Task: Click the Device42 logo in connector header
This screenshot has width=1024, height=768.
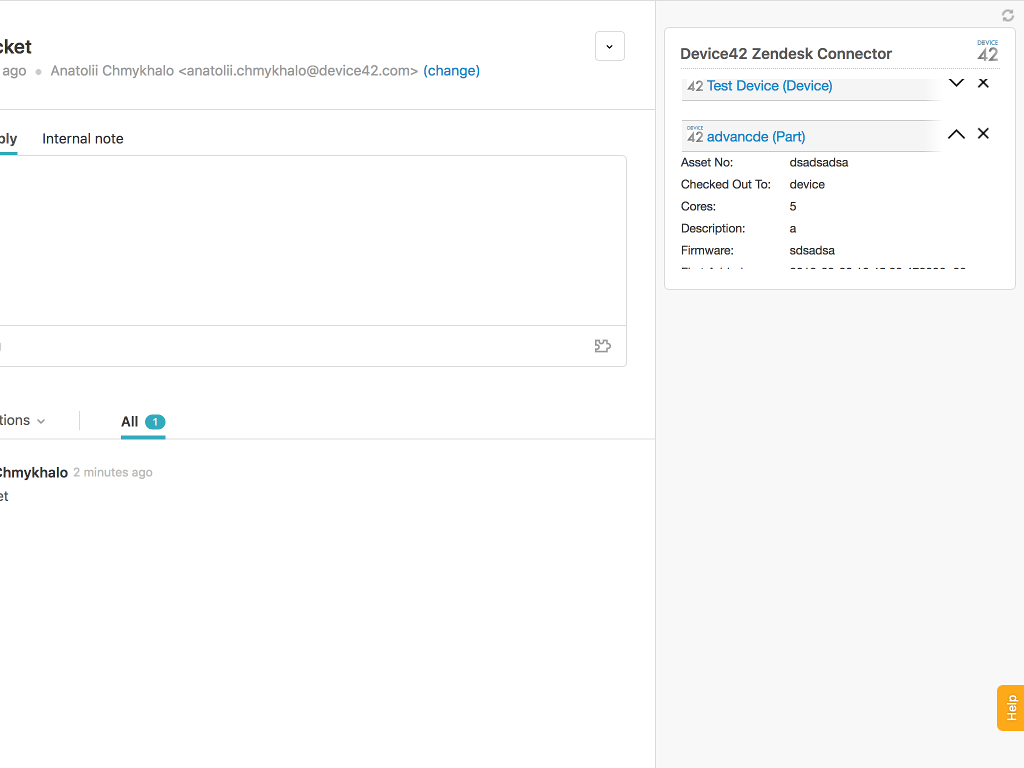Action: tap(988, 51)
